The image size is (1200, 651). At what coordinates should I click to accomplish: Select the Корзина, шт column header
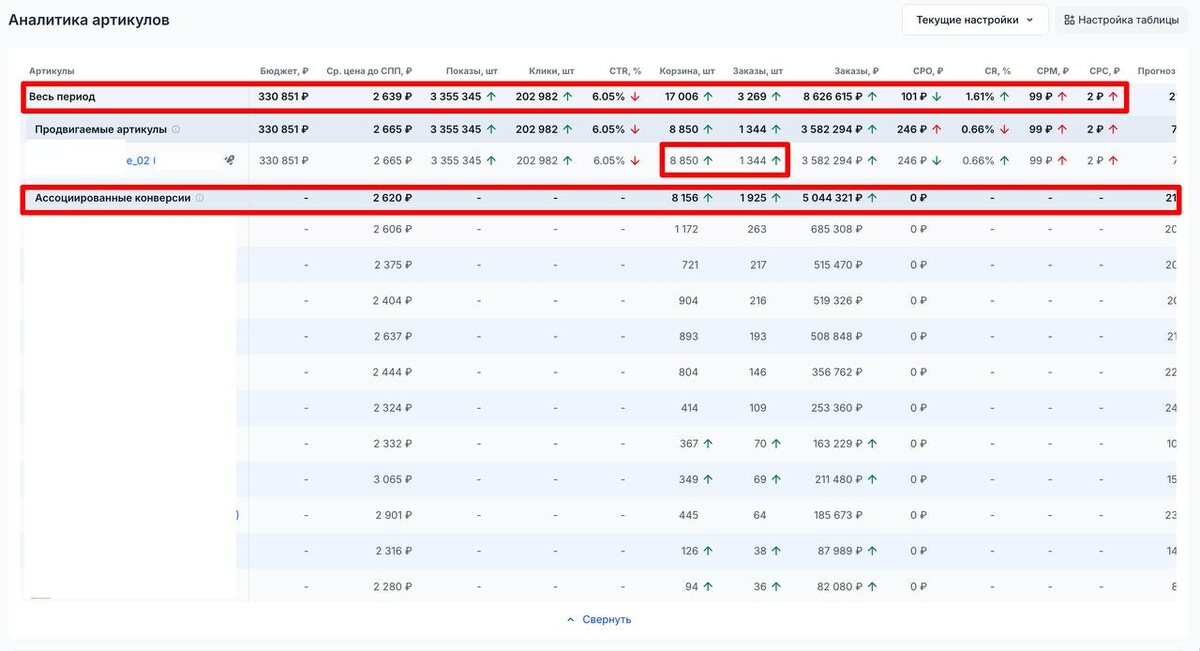coord(687,71)
